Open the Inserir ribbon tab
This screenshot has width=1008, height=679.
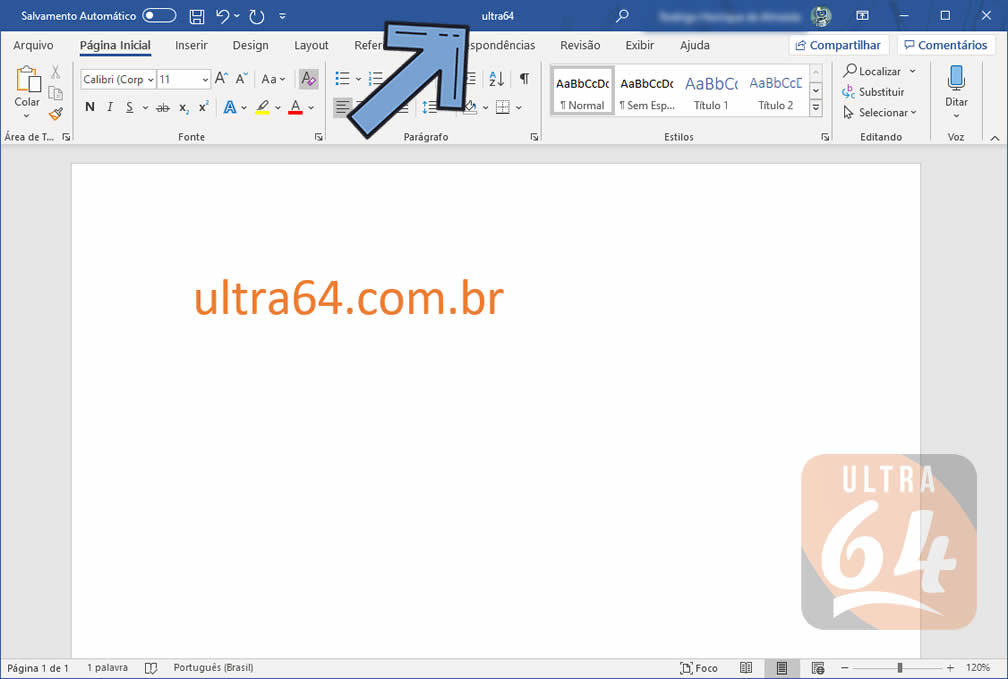191,45
